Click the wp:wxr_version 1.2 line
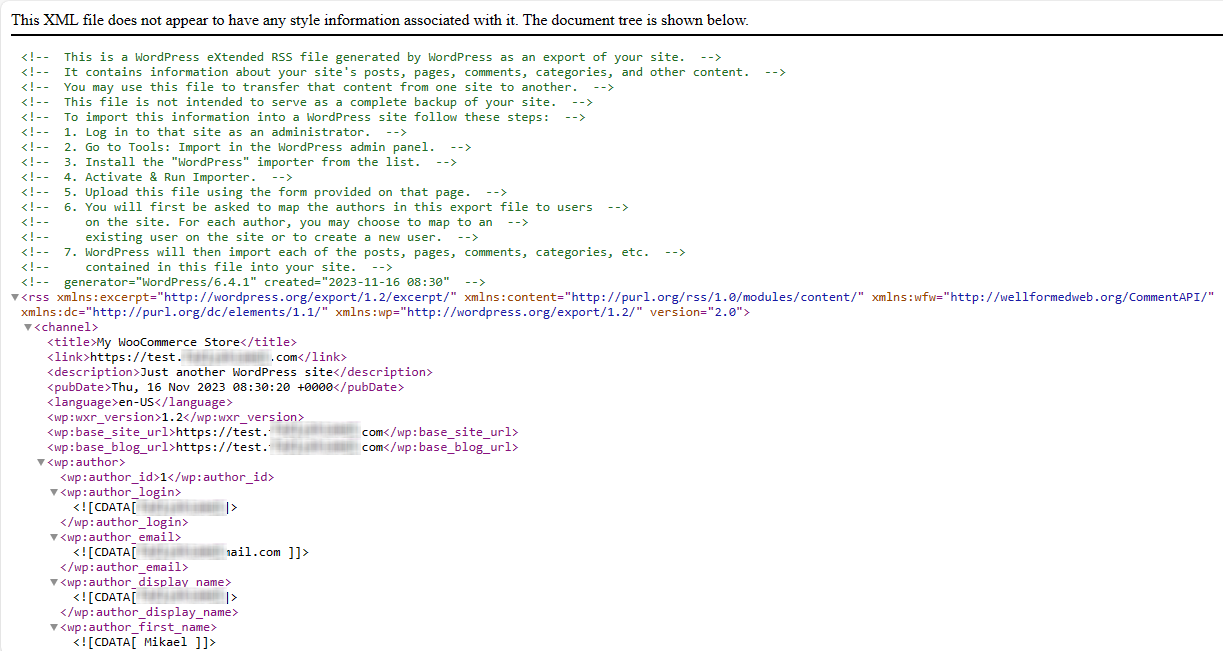Image resolution: width=1223 pixels, height=651 pixels. coord(175,417)
